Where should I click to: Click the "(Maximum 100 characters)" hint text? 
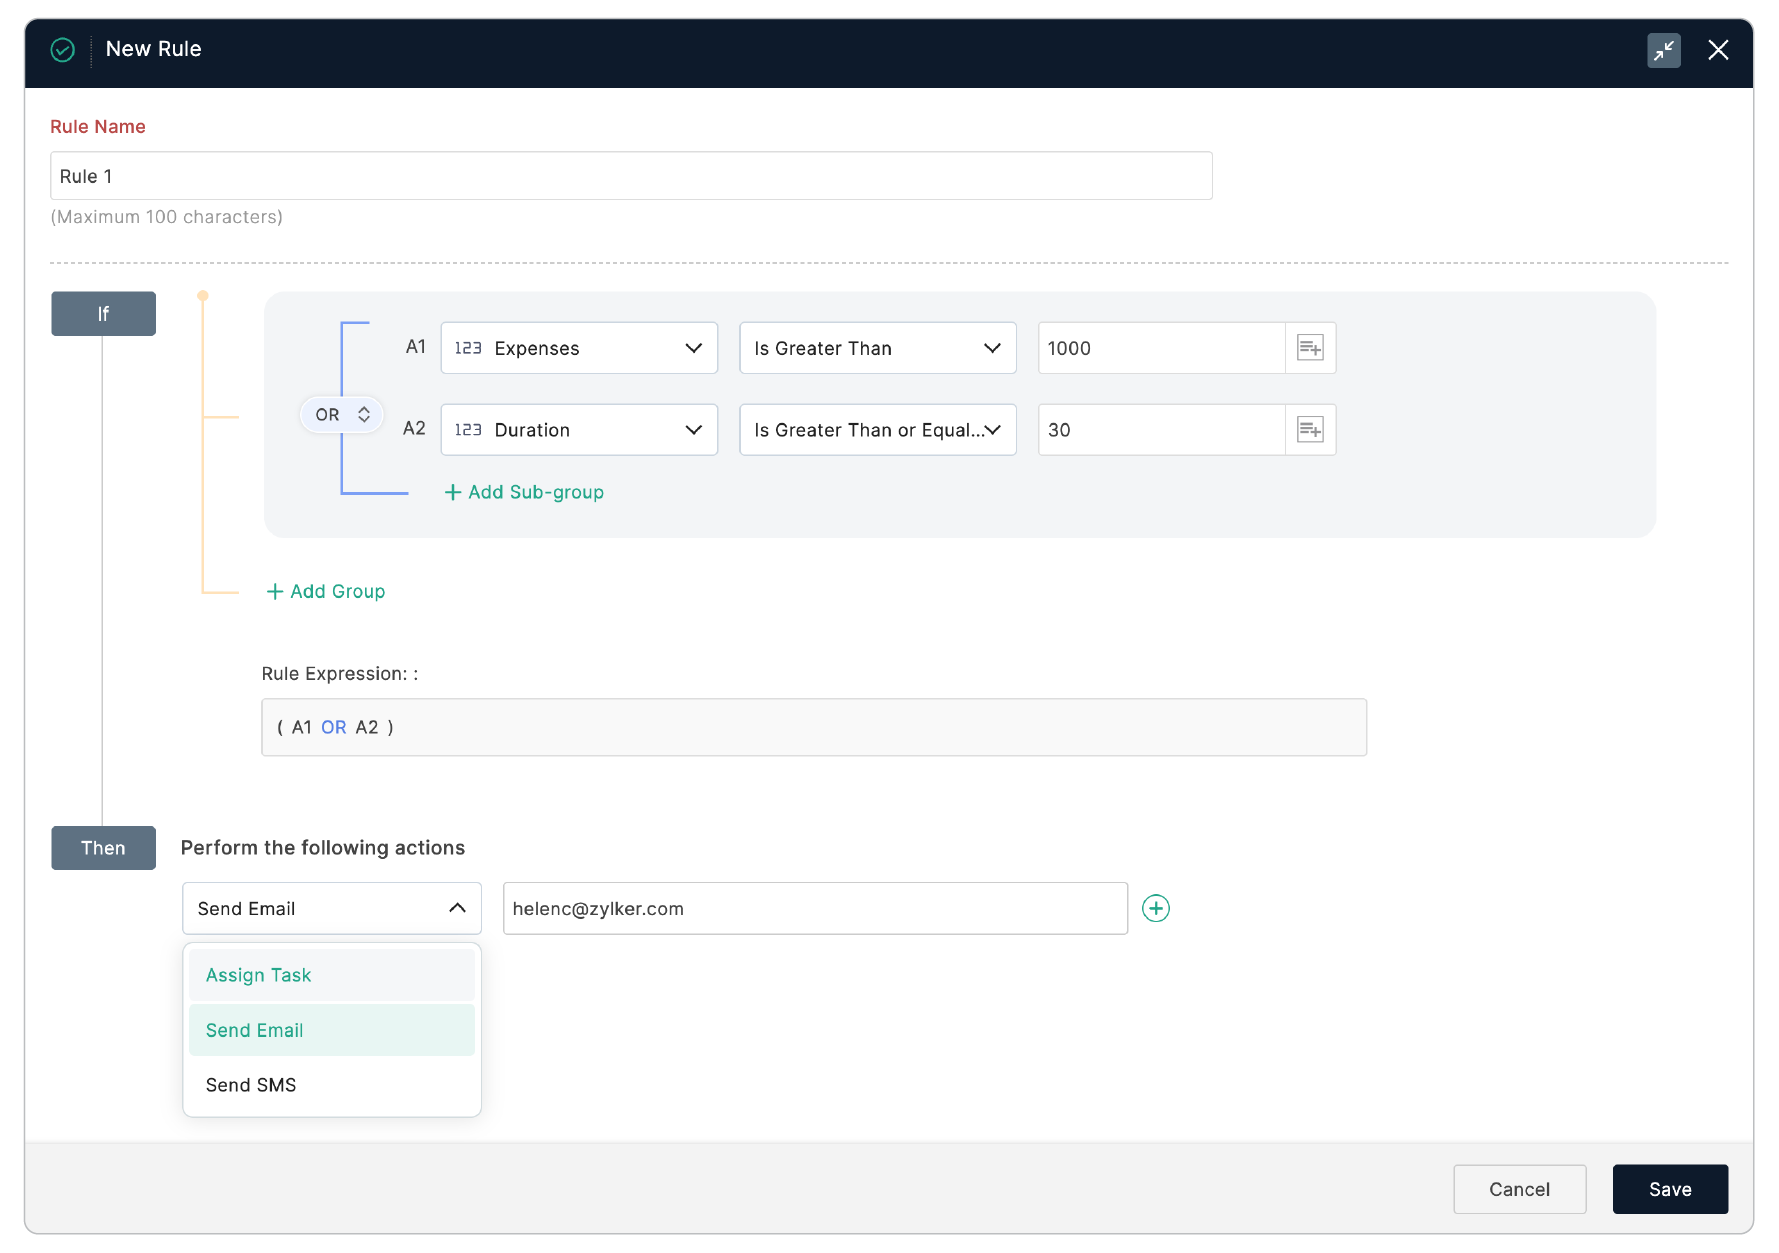point(167,217)
